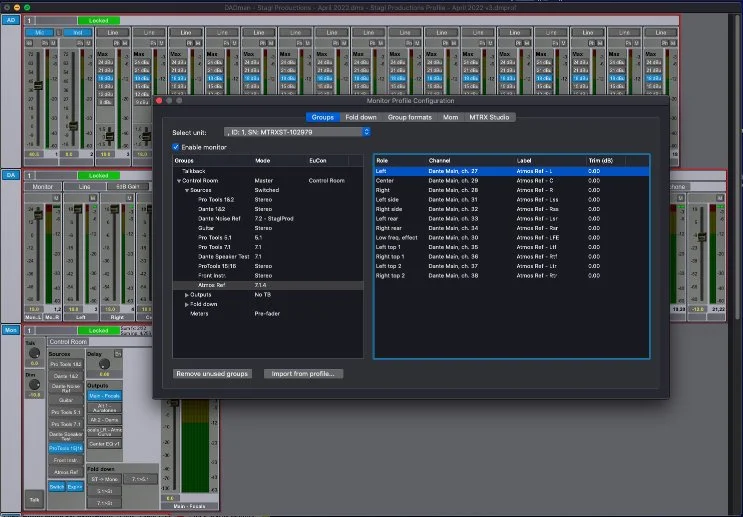This screenshot has width=743, height=517.
Task: Toggle the Enable monitor checkbox
Action: point(178,147)
